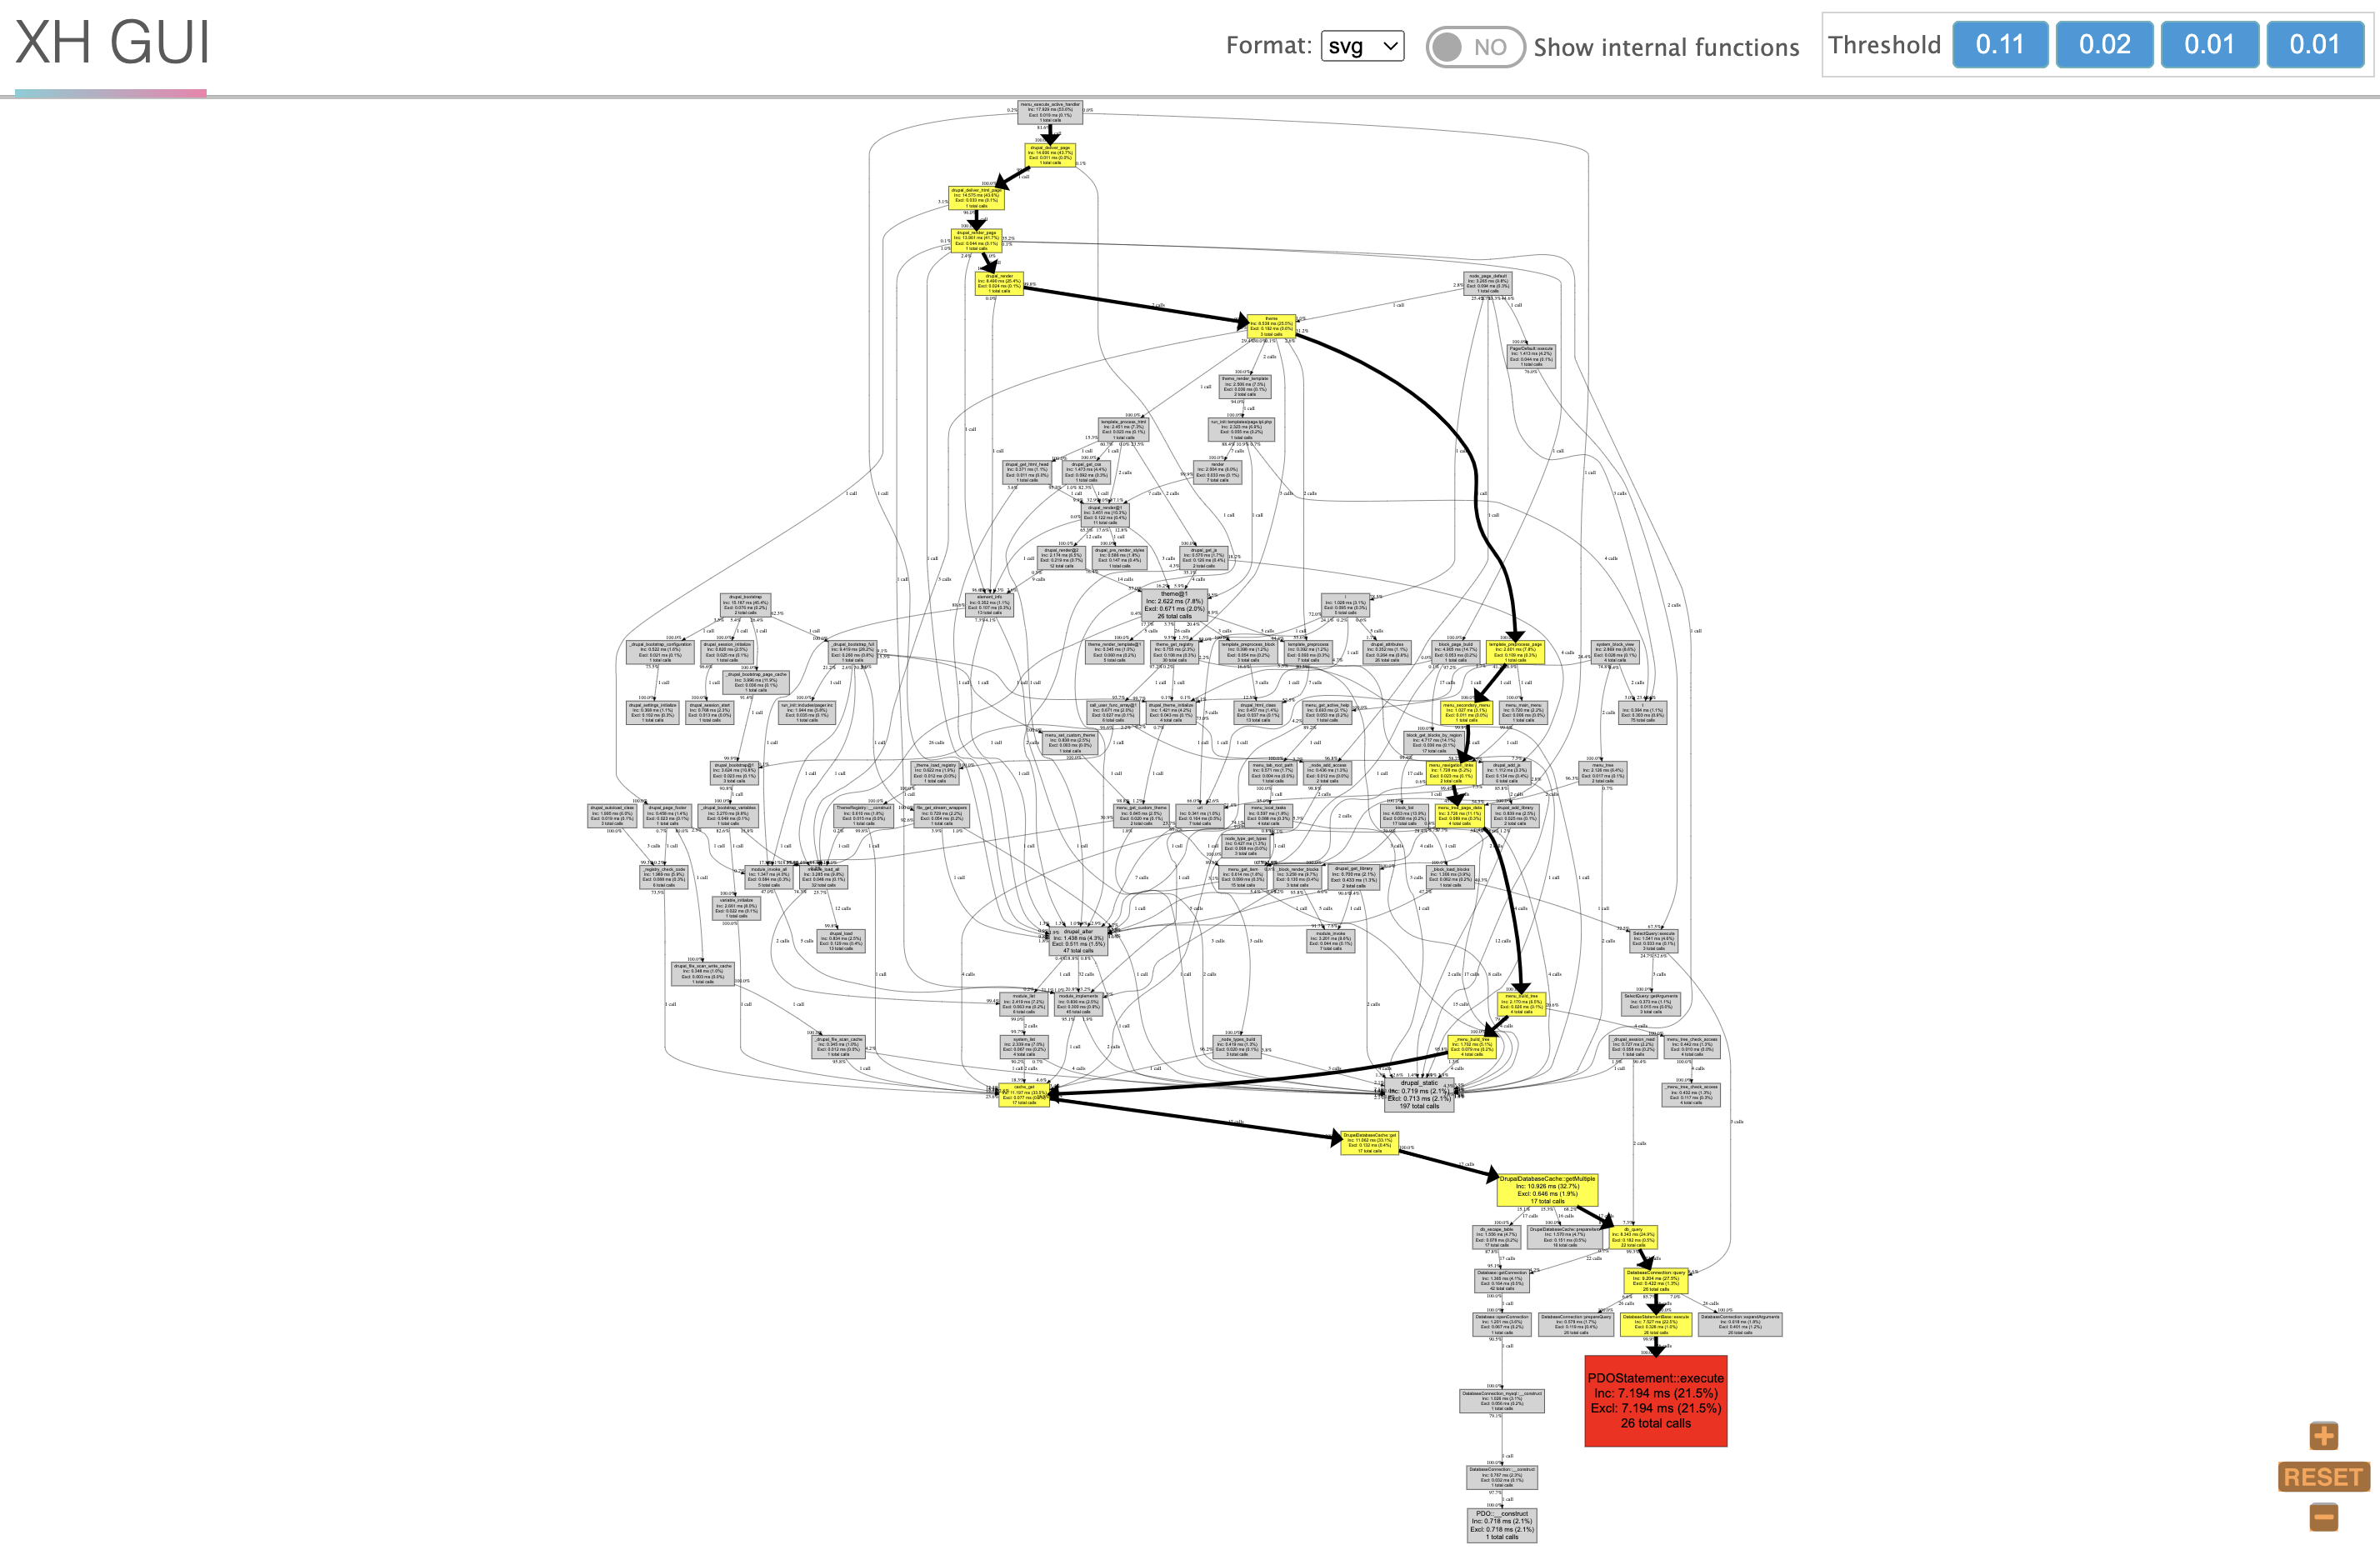Click the 0.02 threshold button
Screen dimensions: 2380x1565
[2104, 45]
